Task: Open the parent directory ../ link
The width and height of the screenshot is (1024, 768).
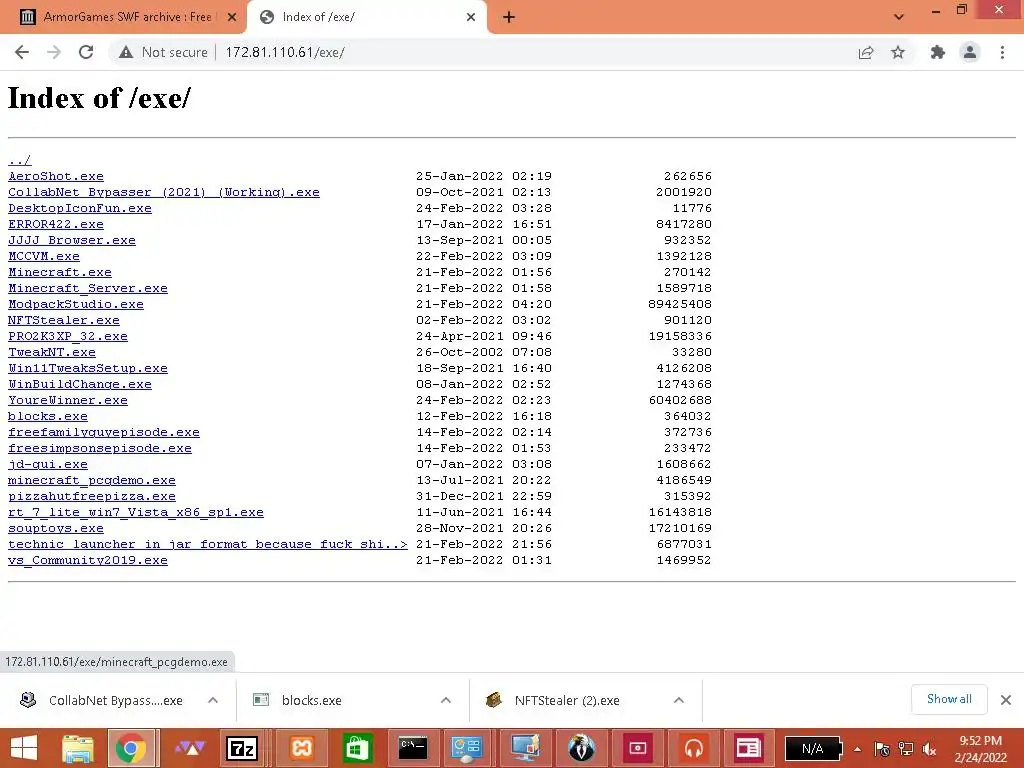Action: tap(20, 160)
